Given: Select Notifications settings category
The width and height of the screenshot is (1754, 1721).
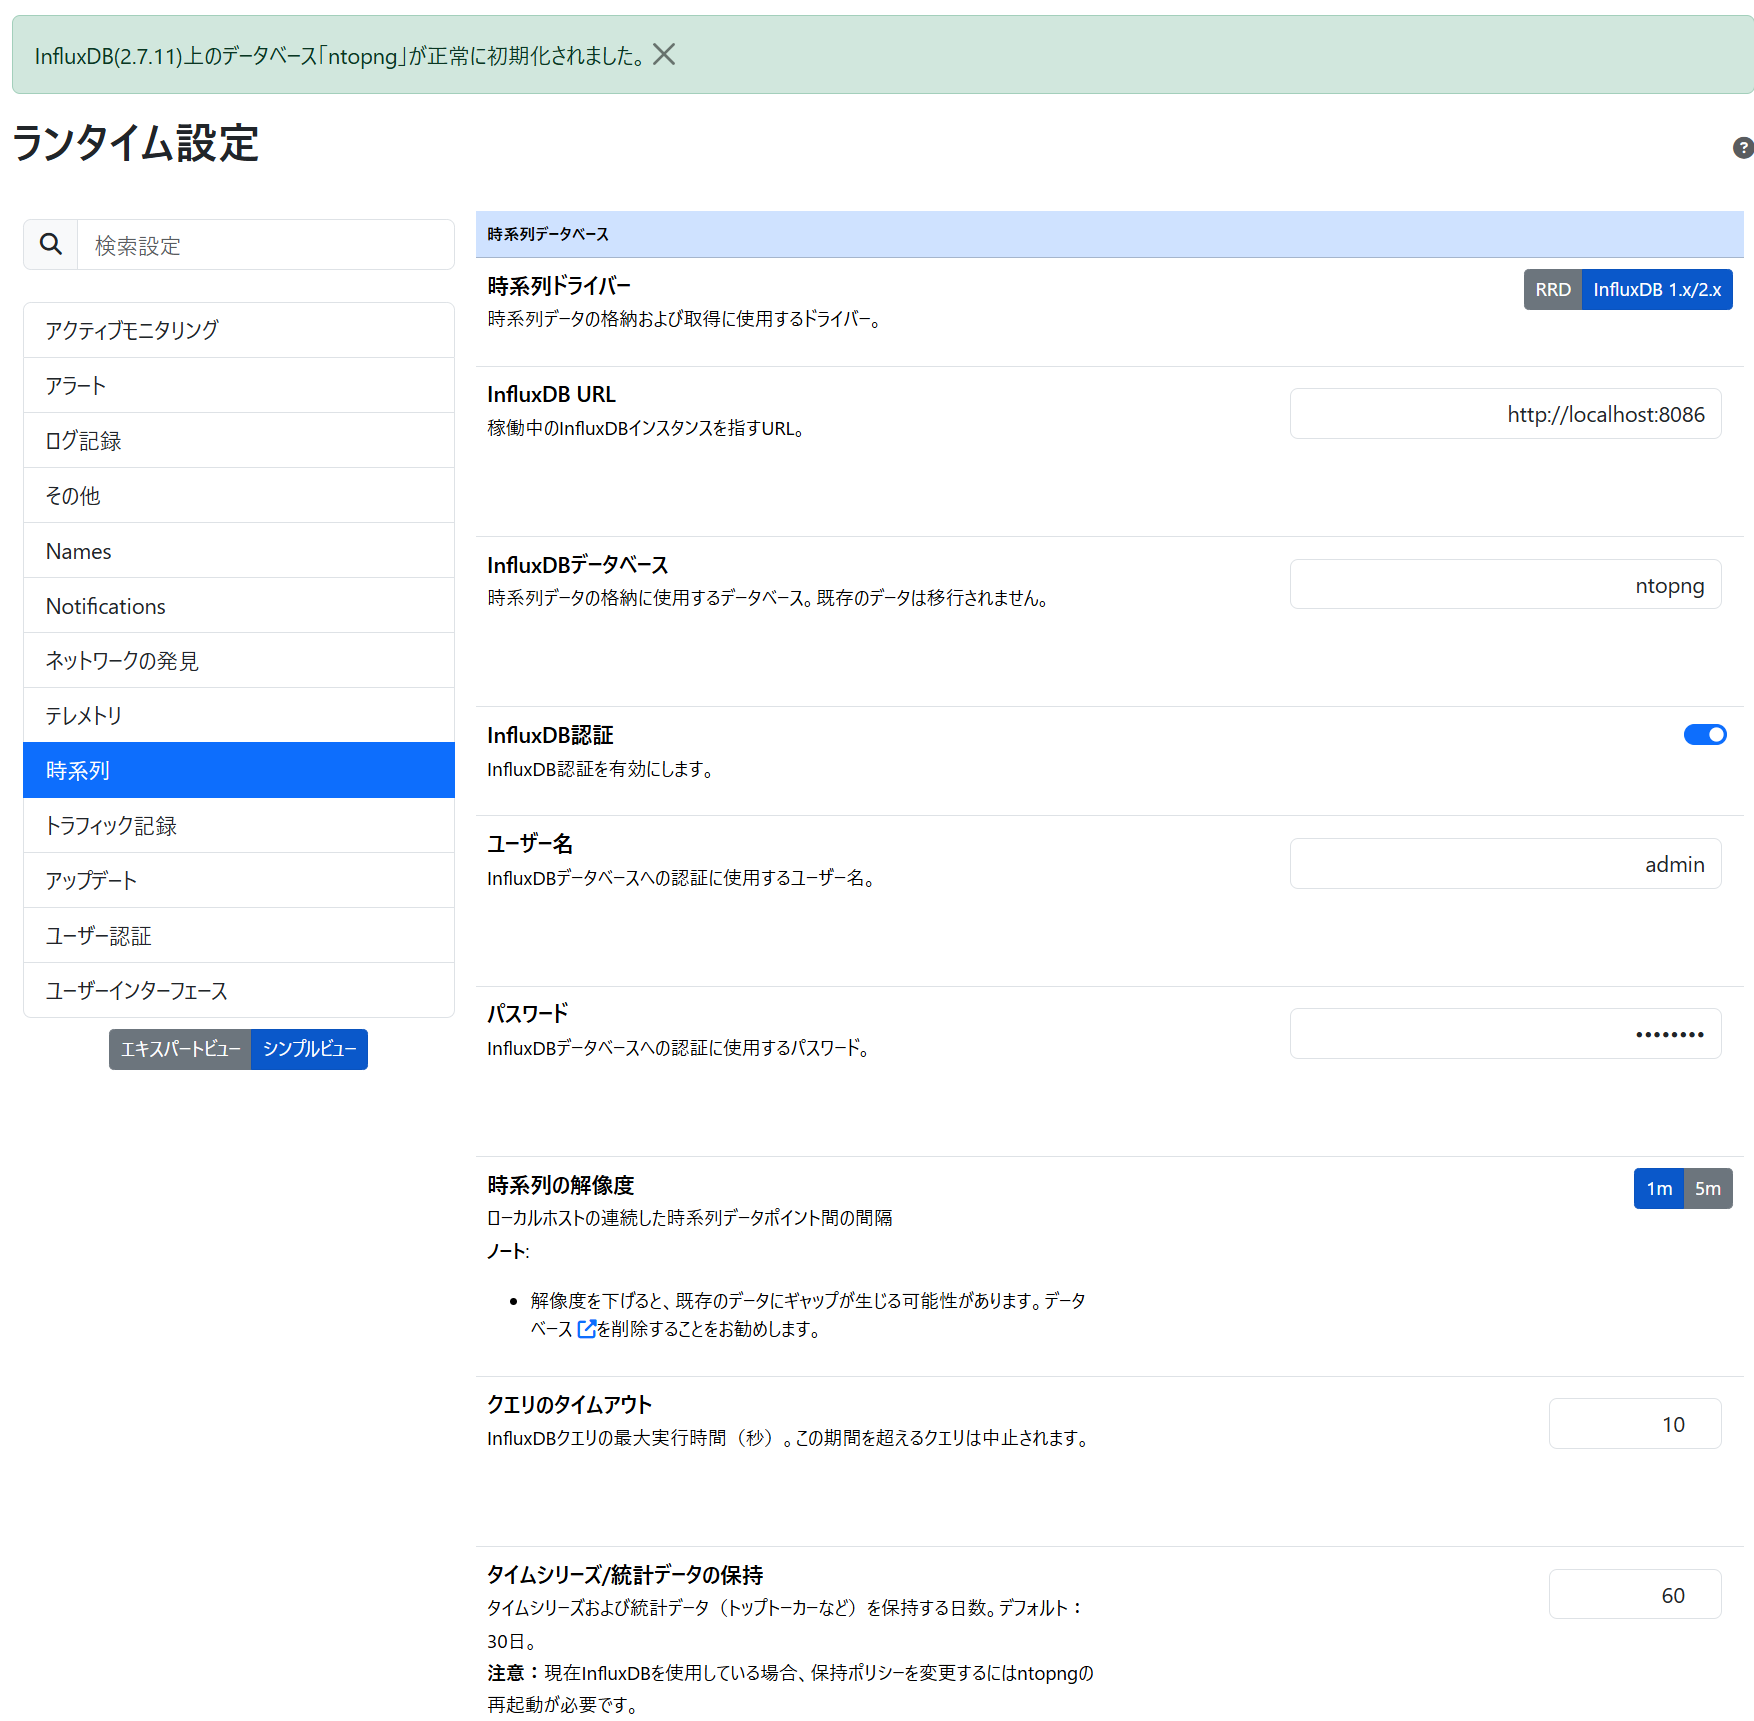Looking at the screenshot, I should click(238, 605).
